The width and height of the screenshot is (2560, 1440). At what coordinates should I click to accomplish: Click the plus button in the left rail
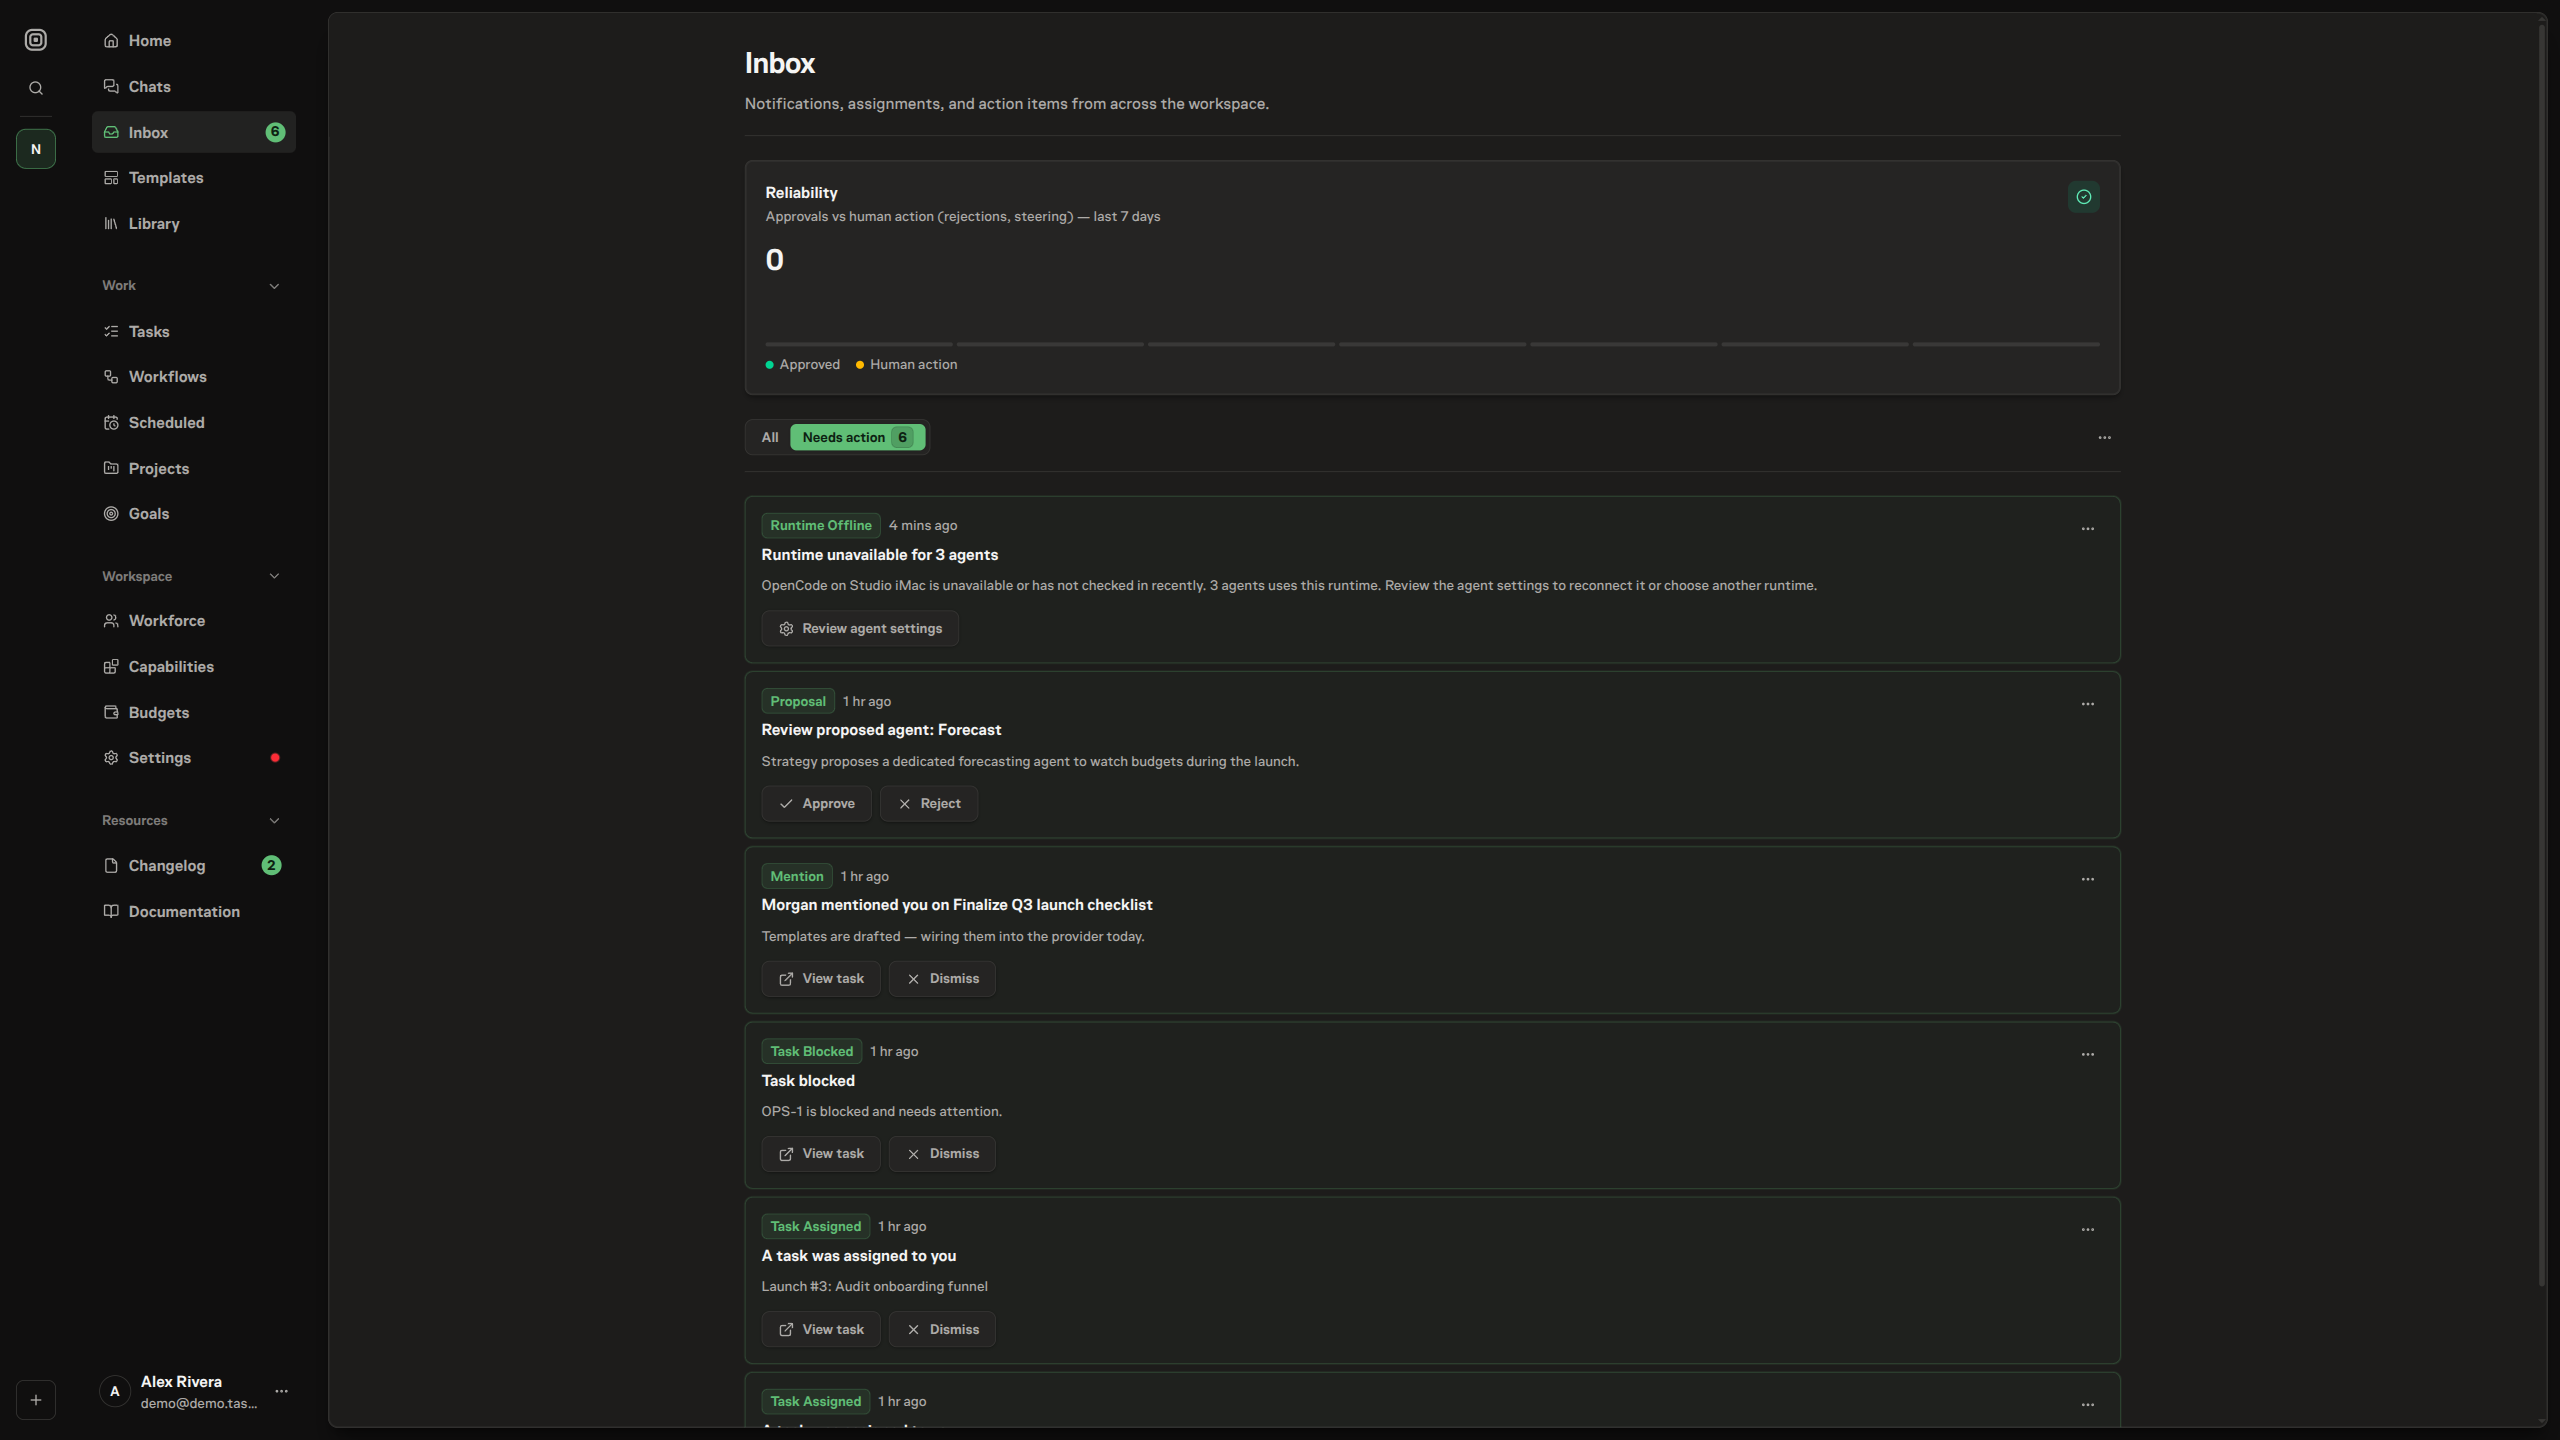click(36, 1400)
